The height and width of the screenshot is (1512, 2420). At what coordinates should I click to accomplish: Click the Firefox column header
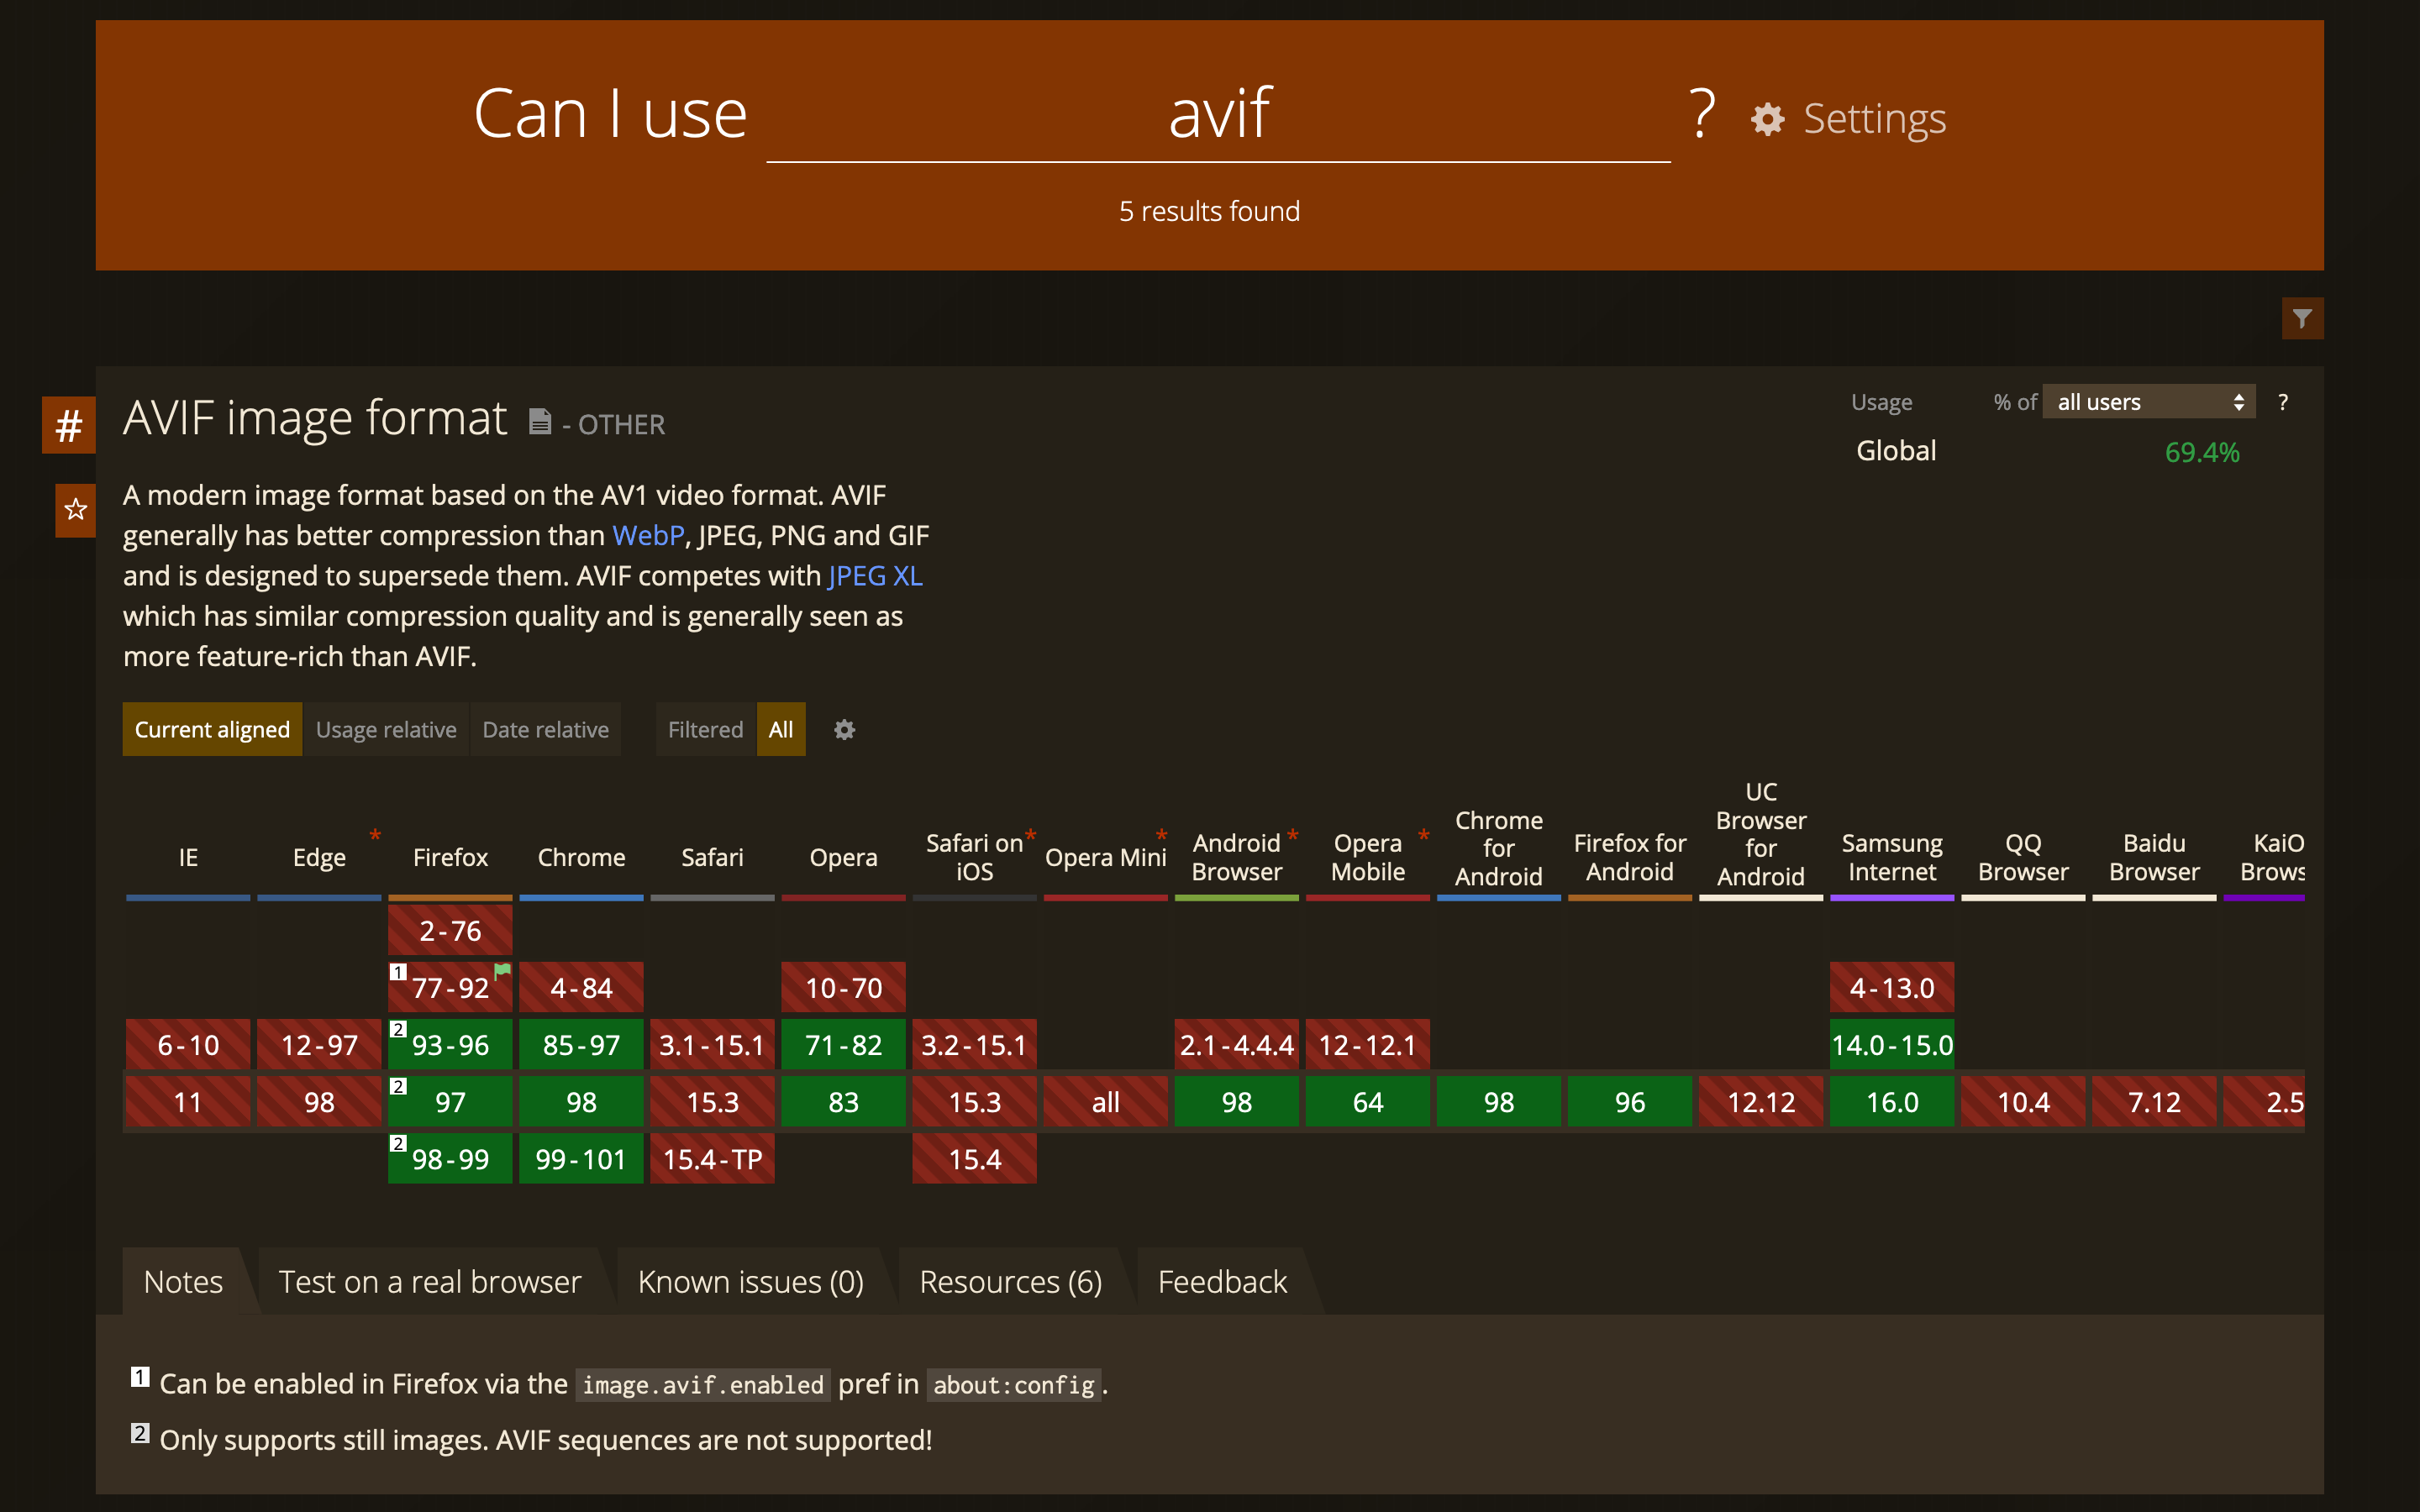click(450, 857)
